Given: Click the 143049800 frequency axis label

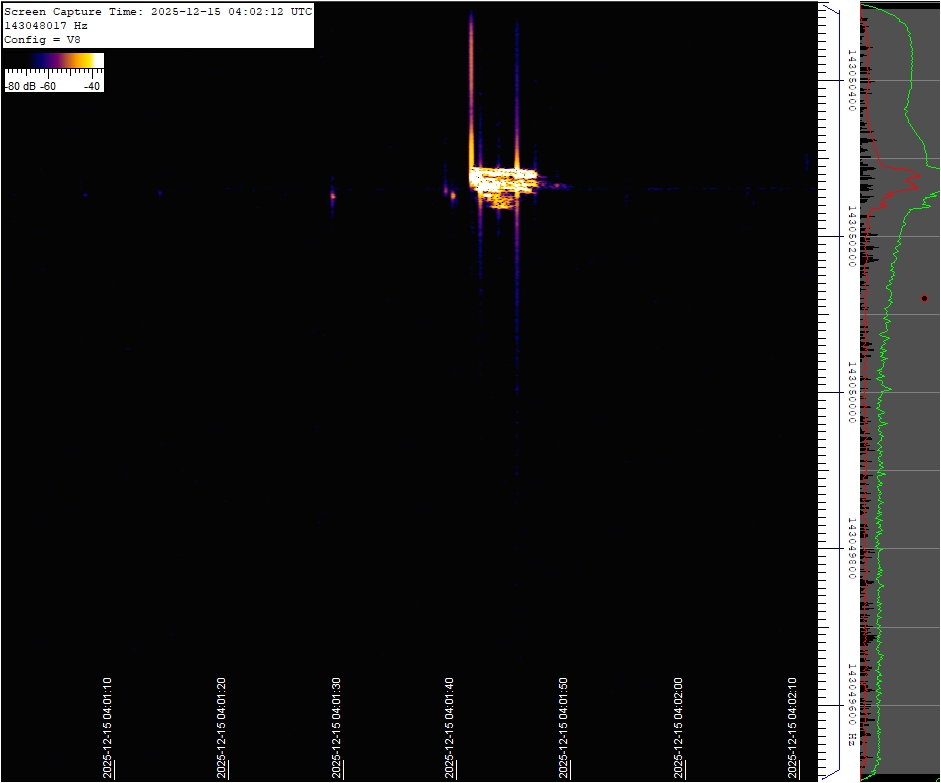Looking at the screenshot, I should [x=851, y=548].
